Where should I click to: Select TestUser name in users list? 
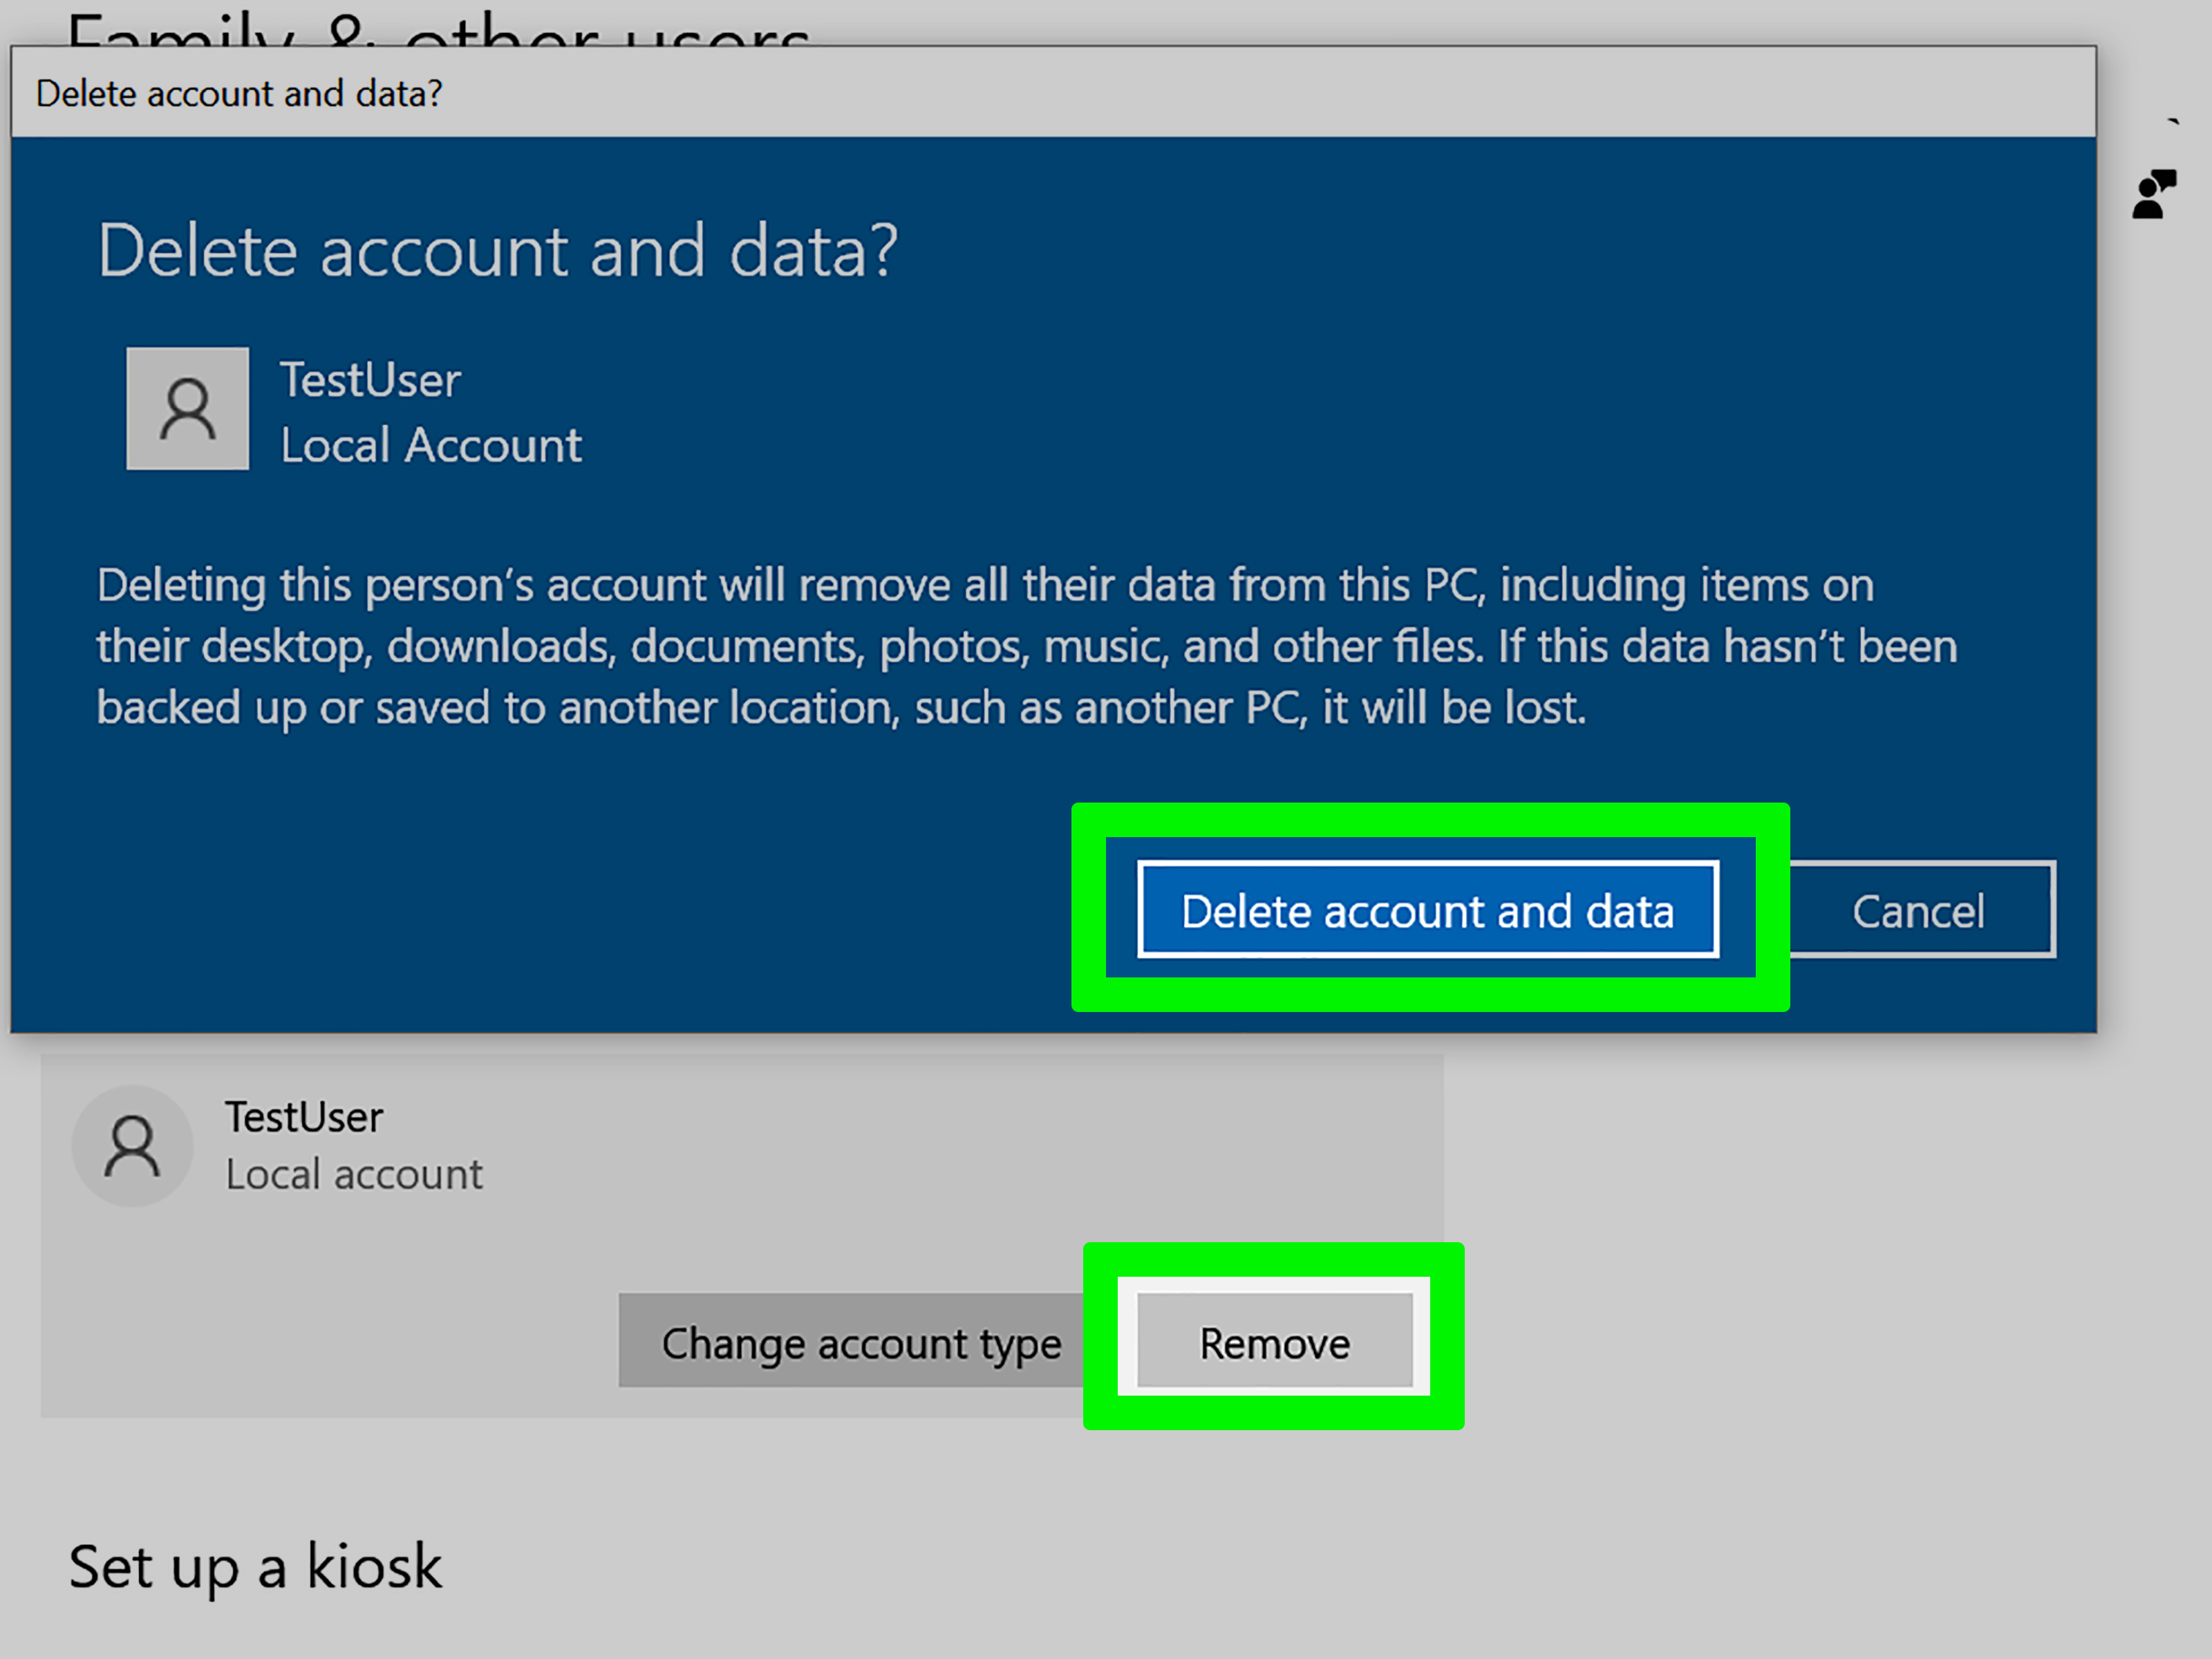pos(304,1117)
